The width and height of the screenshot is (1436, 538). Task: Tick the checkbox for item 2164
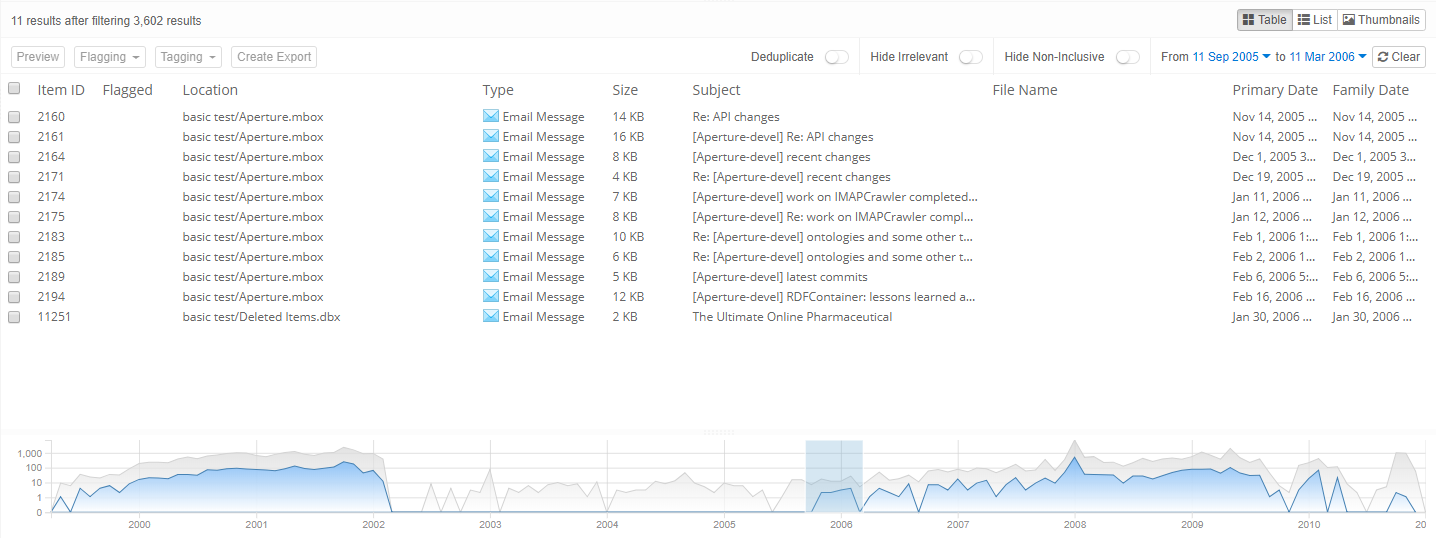tap(14, 157)
